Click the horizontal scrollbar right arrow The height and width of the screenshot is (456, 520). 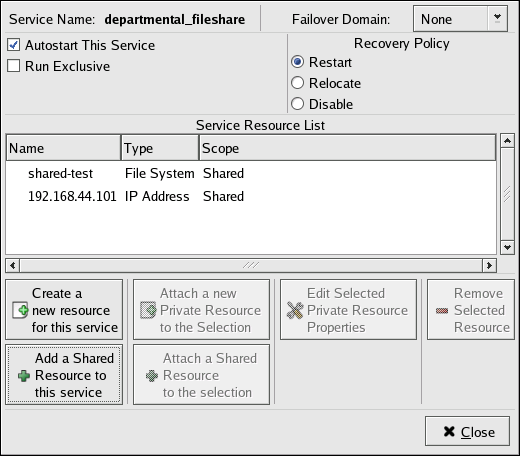click(489, 265)
